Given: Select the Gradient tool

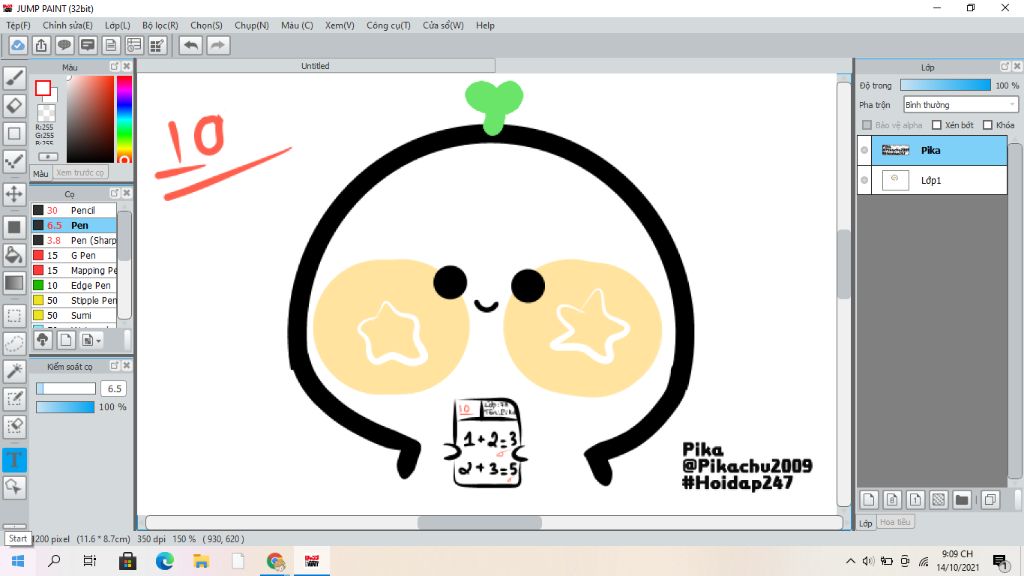Looking at the screenshot, I should [14, 283].
